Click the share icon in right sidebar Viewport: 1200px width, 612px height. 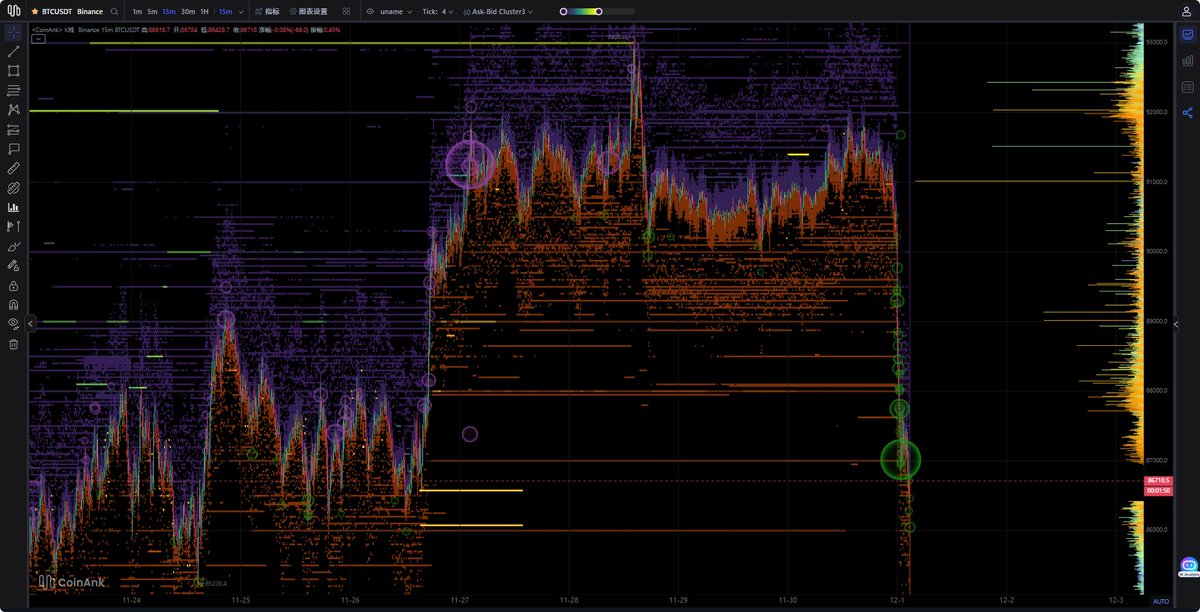point(1188,113)
